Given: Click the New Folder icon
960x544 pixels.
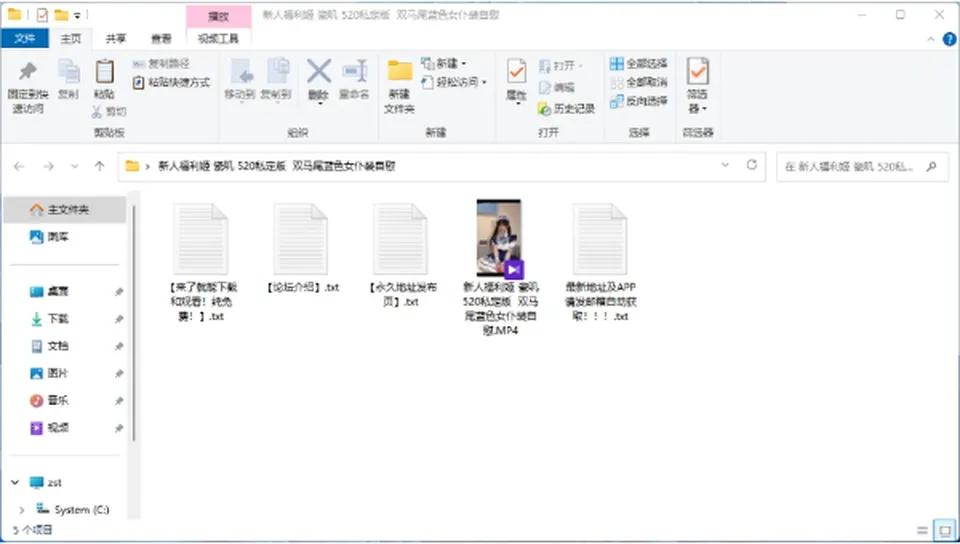Looking at the screenshot, I should pos(400,71).
